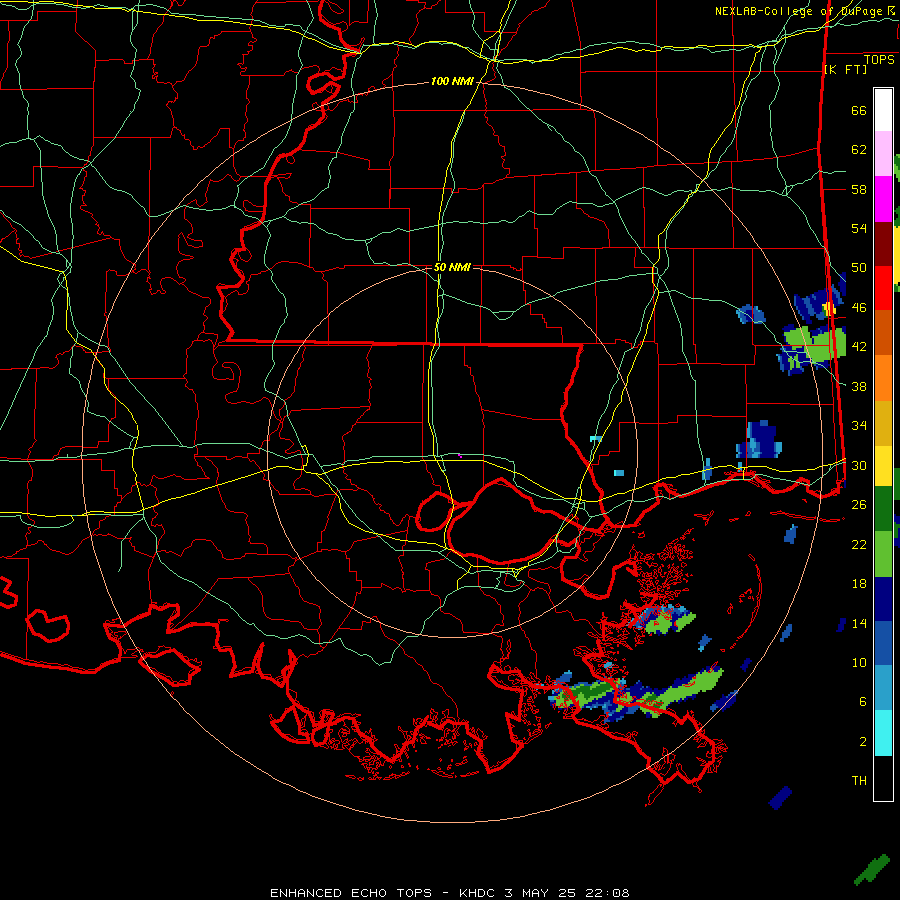This screenshot has width=900, height=900.
Task: Click the gold legend swatch
Action: pyautogui.click(x=883, y=423)
